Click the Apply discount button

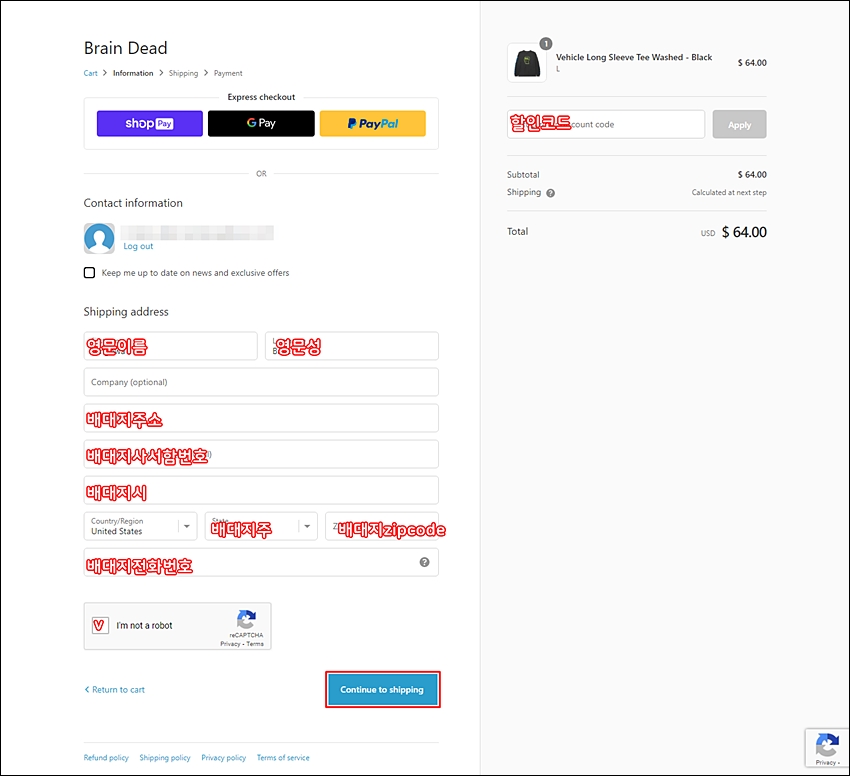(739, 124)
